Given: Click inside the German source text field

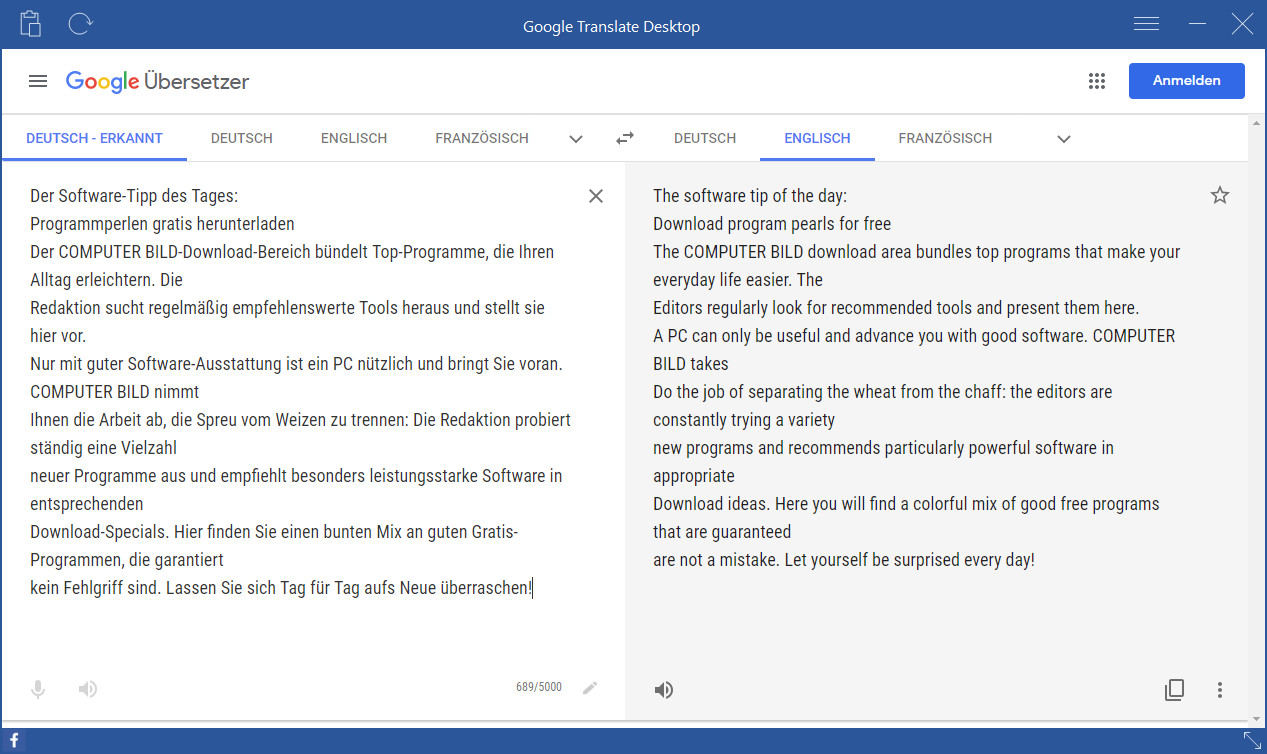Looking at the screenshot, I should (x=300, y=392).
